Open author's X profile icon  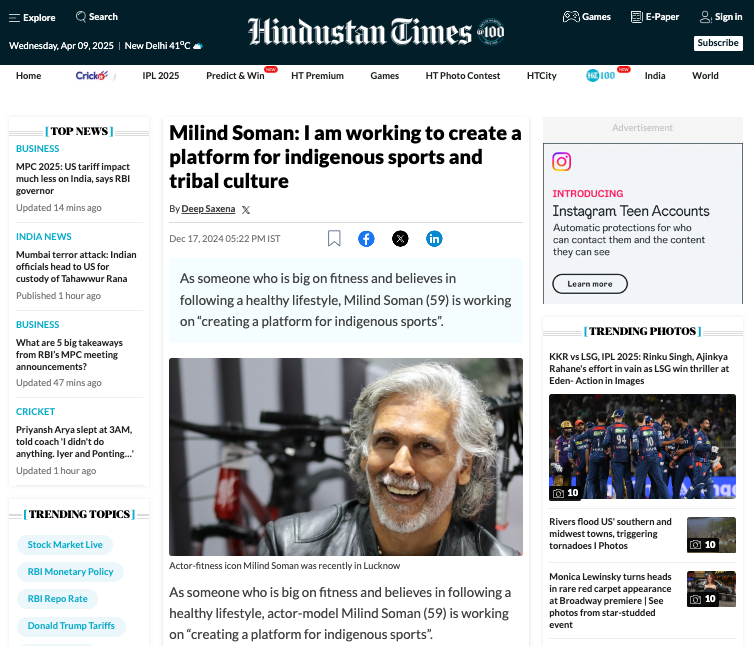[x=246, y=210]
